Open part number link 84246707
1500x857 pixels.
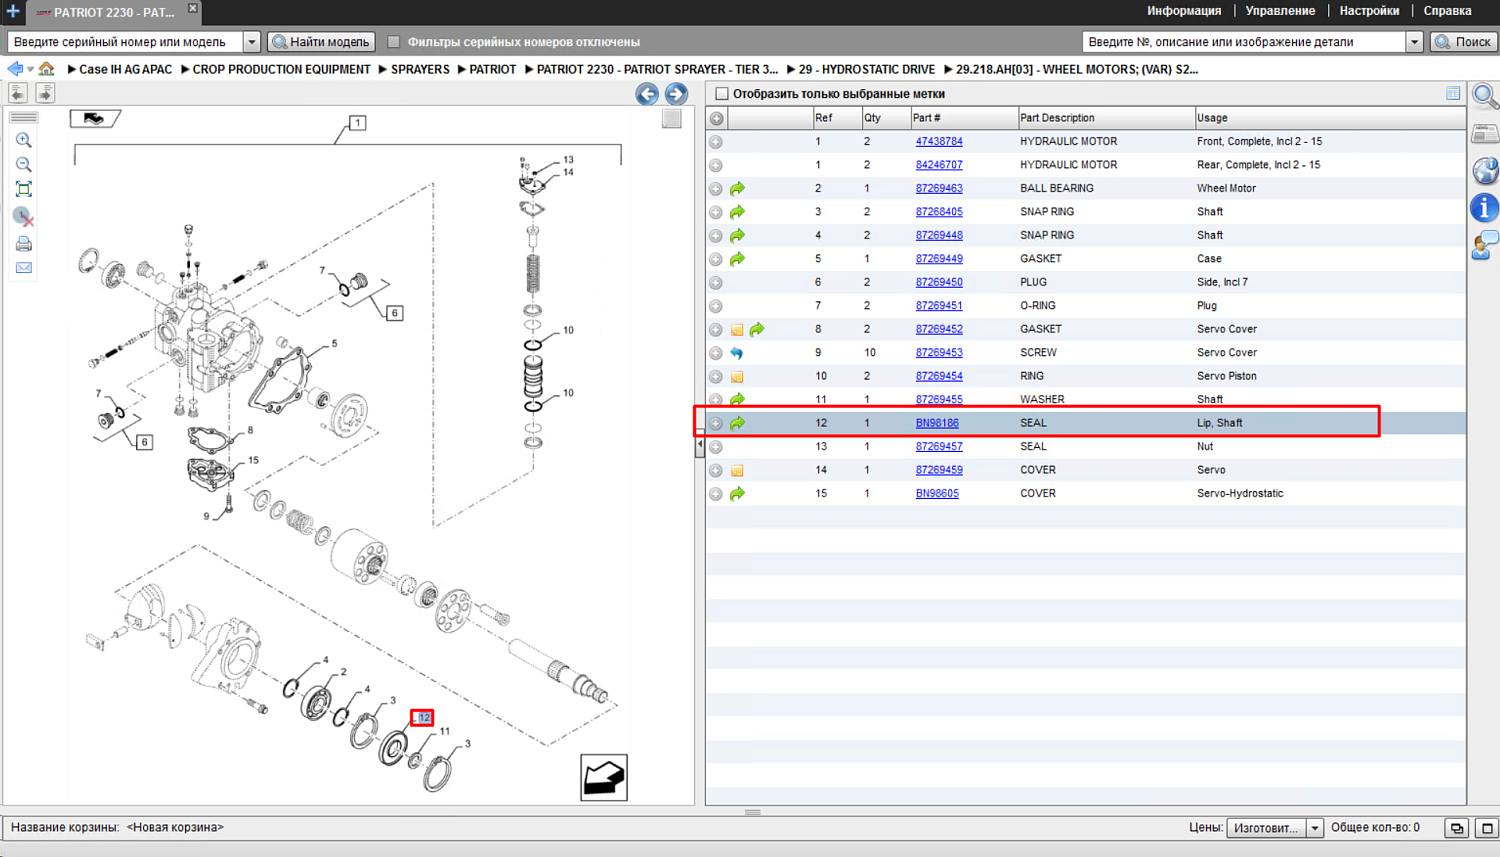pyautogui.click(x=939, y=165)
